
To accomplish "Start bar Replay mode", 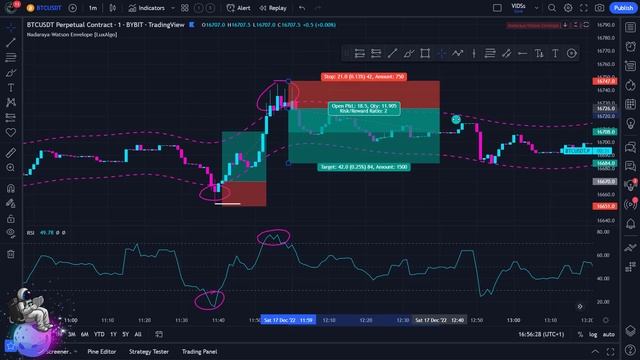I will pyautogui.click(x=273, y=8).
